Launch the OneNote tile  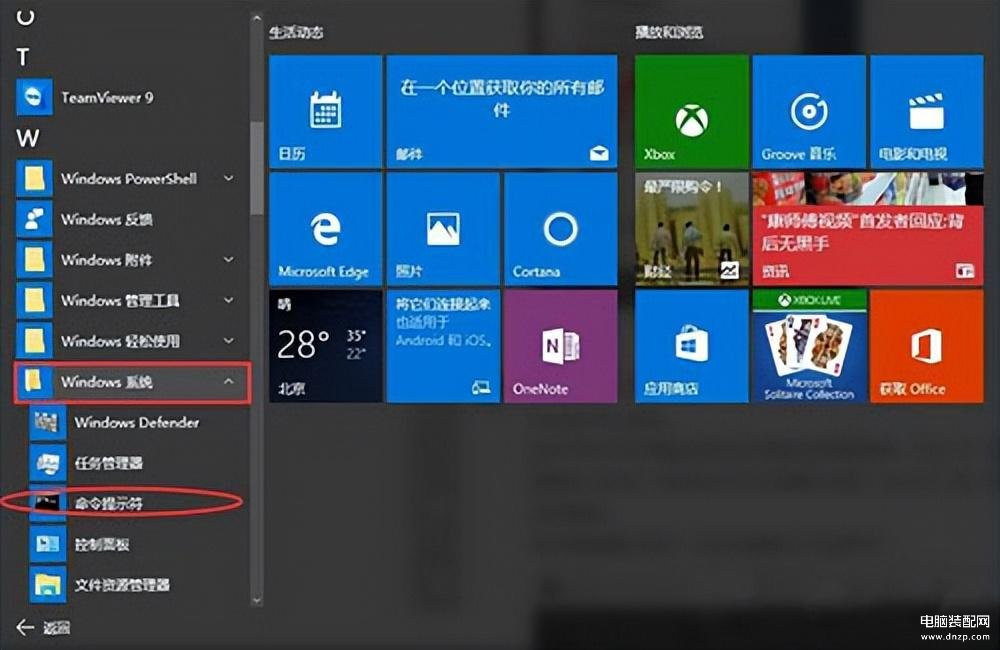pos(561,346)
